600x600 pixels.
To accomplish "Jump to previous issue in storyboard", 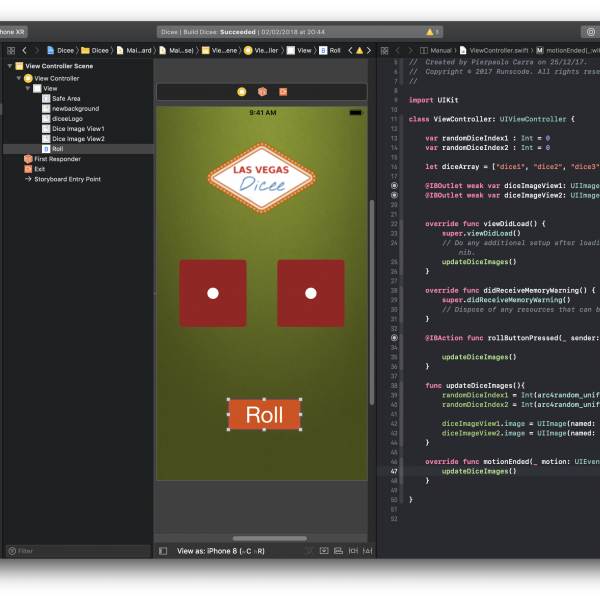I will click(350, 51).
